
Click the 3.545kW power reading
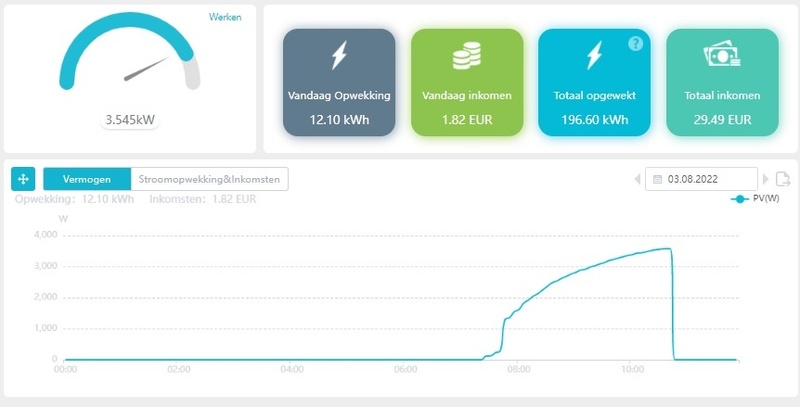[x=130, y=120]
